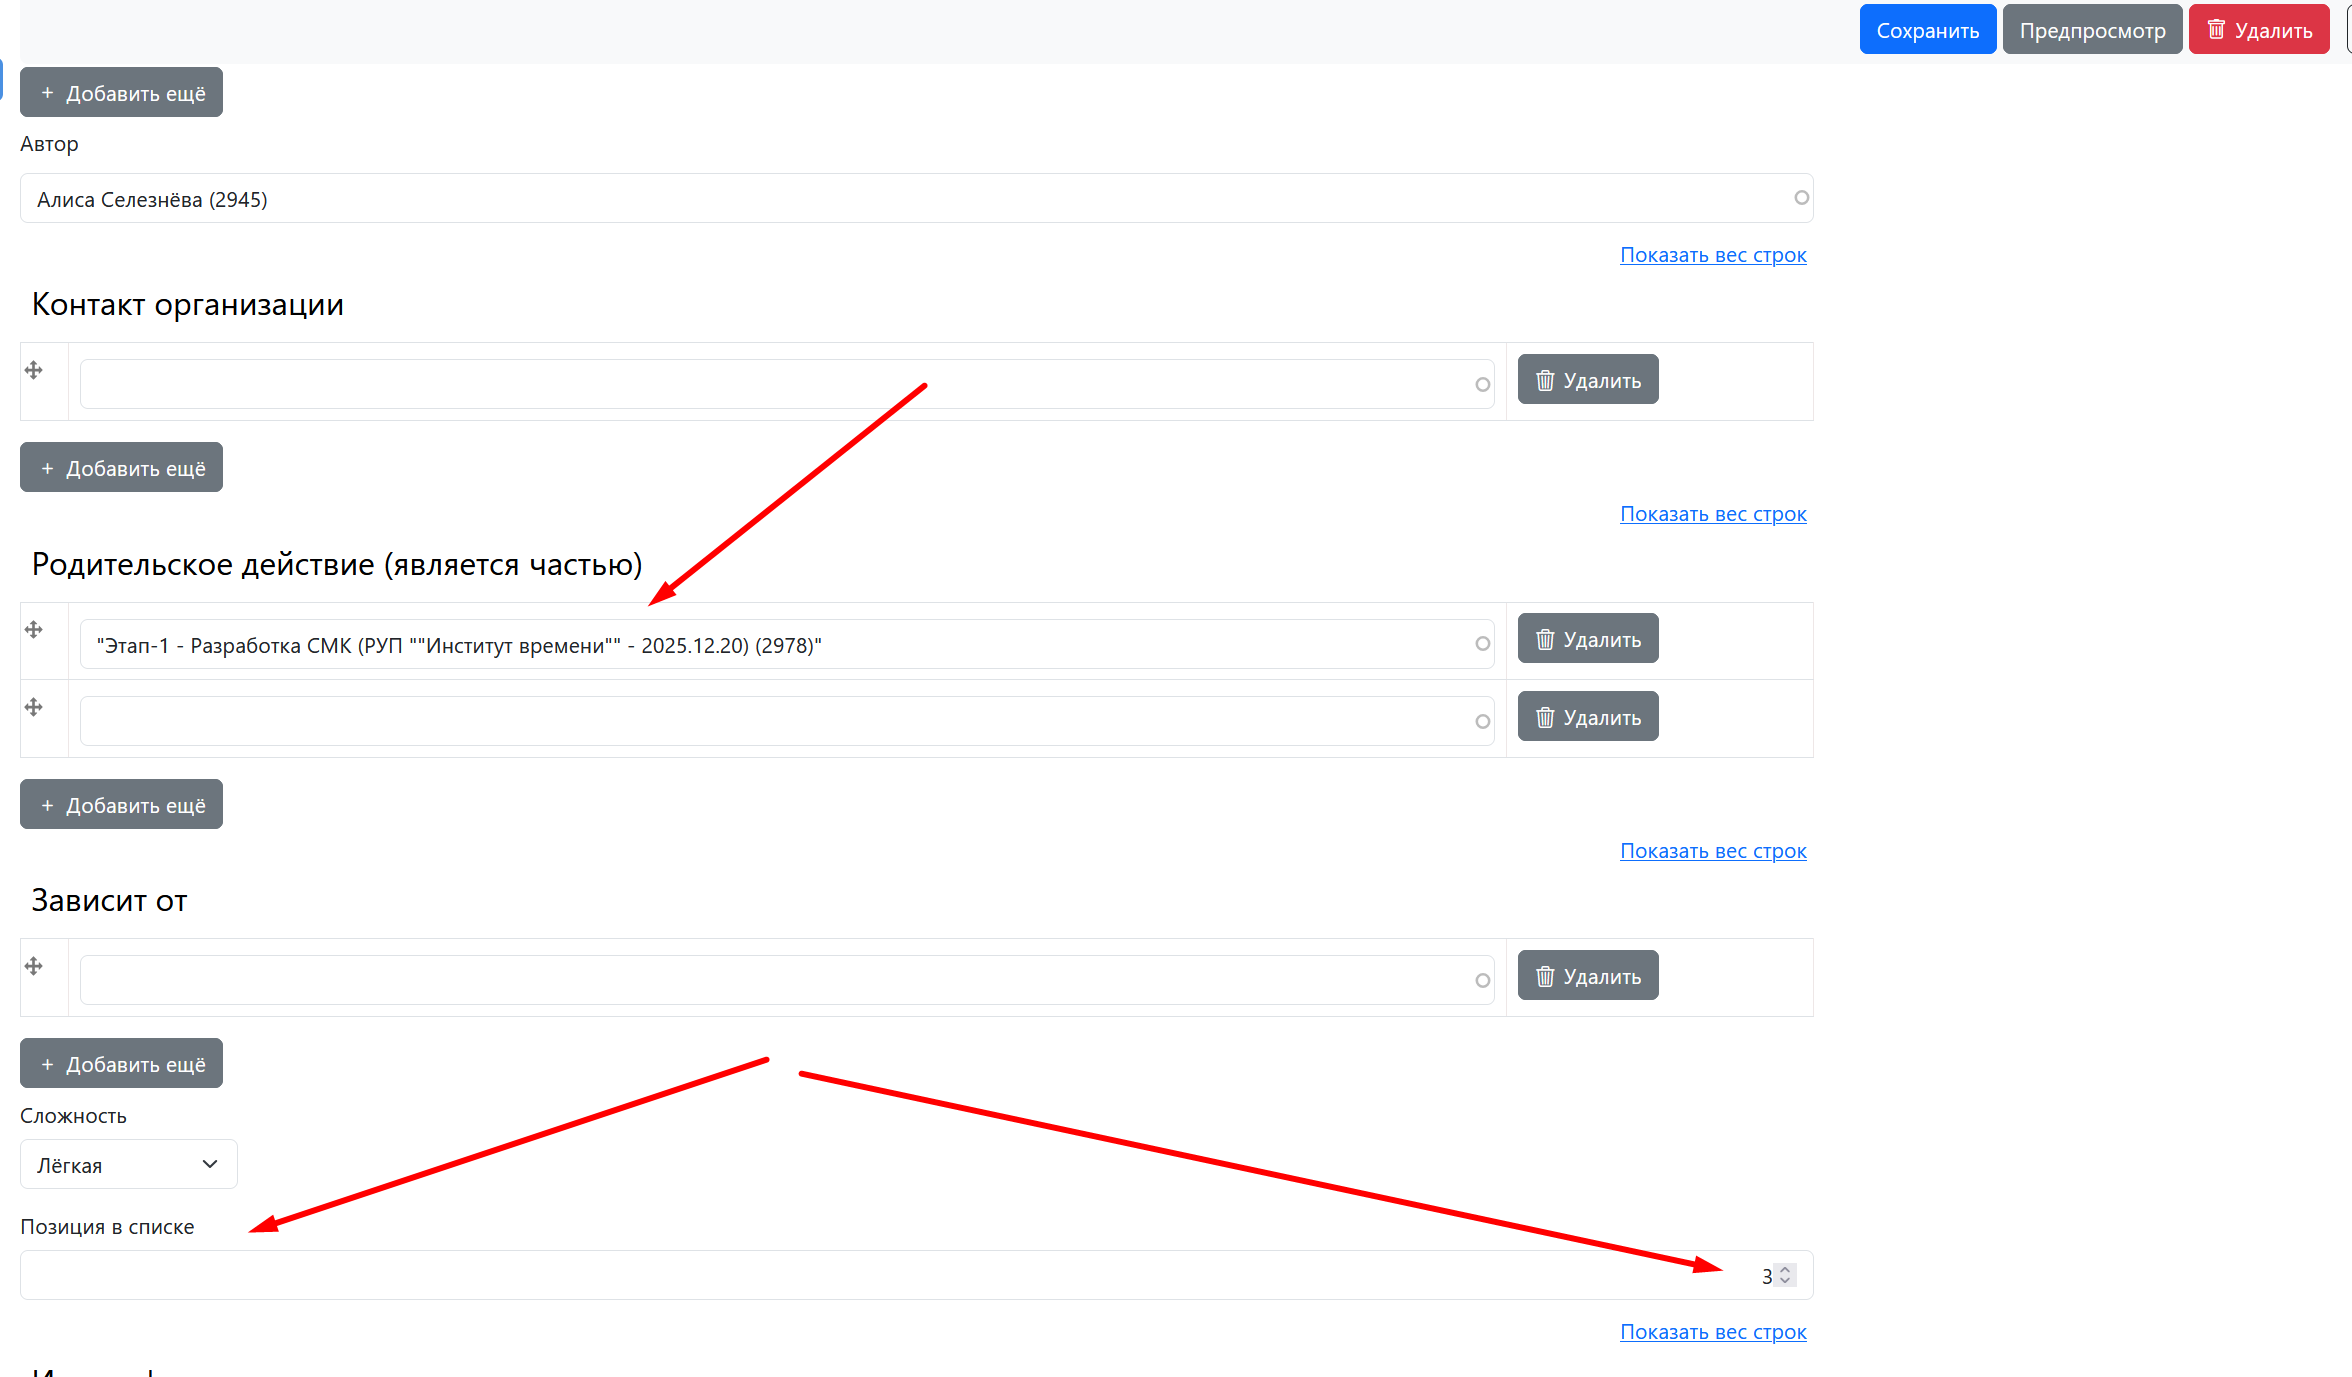Click autocomplete circle in Этап-1 field

(1482, 644)
